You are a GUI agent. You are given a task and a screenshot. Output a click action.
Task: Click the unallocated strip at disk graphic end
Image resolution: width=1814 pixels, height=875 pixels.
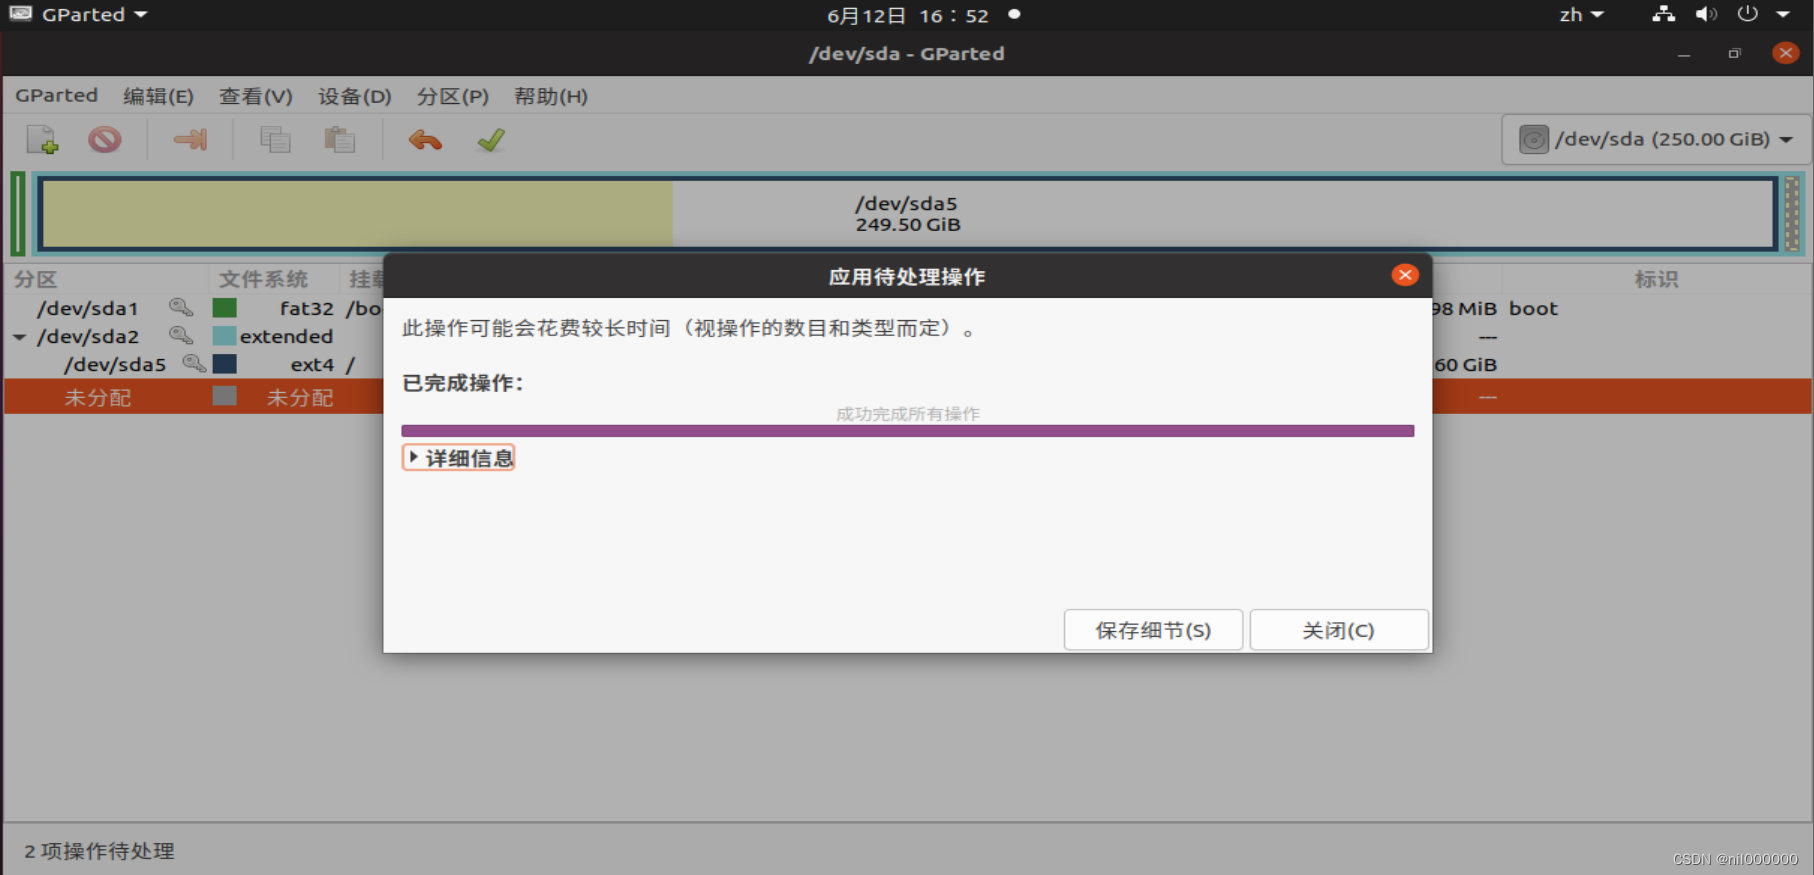1792,214
